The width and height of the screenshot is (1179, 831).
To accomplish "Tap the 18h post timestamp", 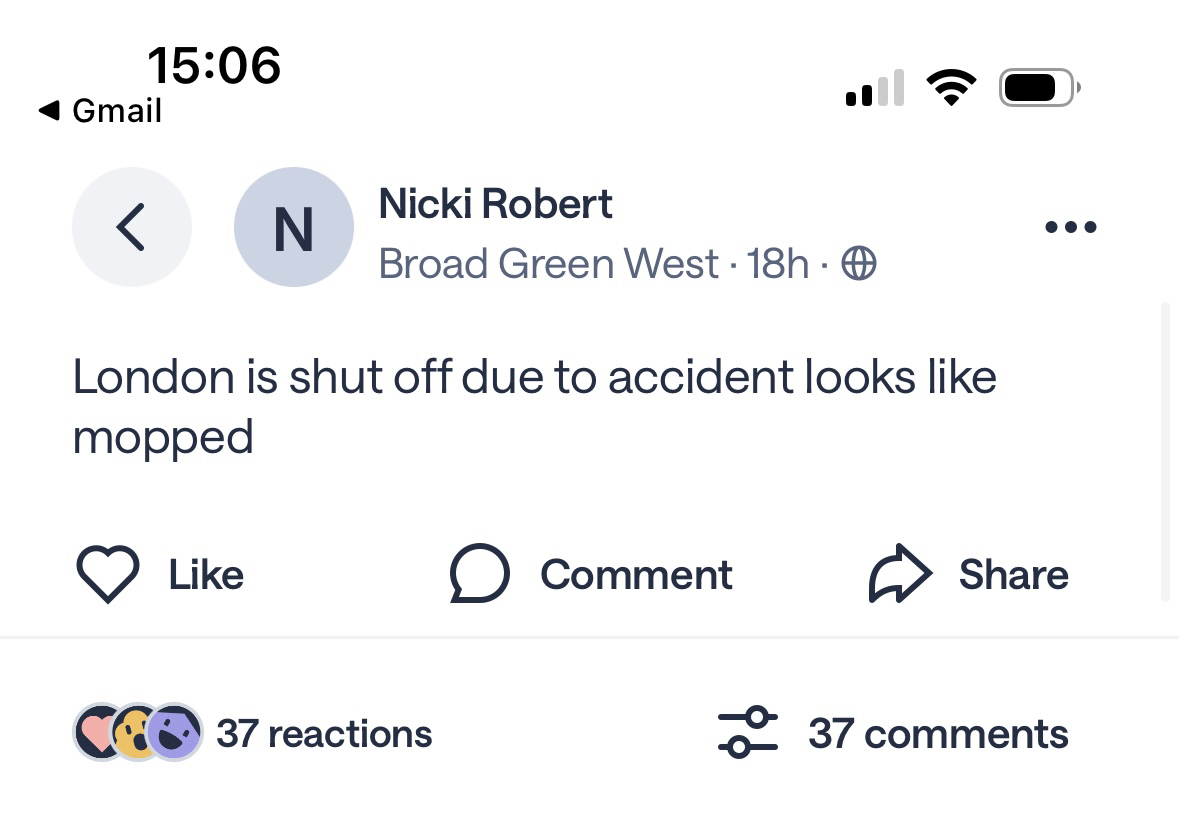I will click(777, 264).
